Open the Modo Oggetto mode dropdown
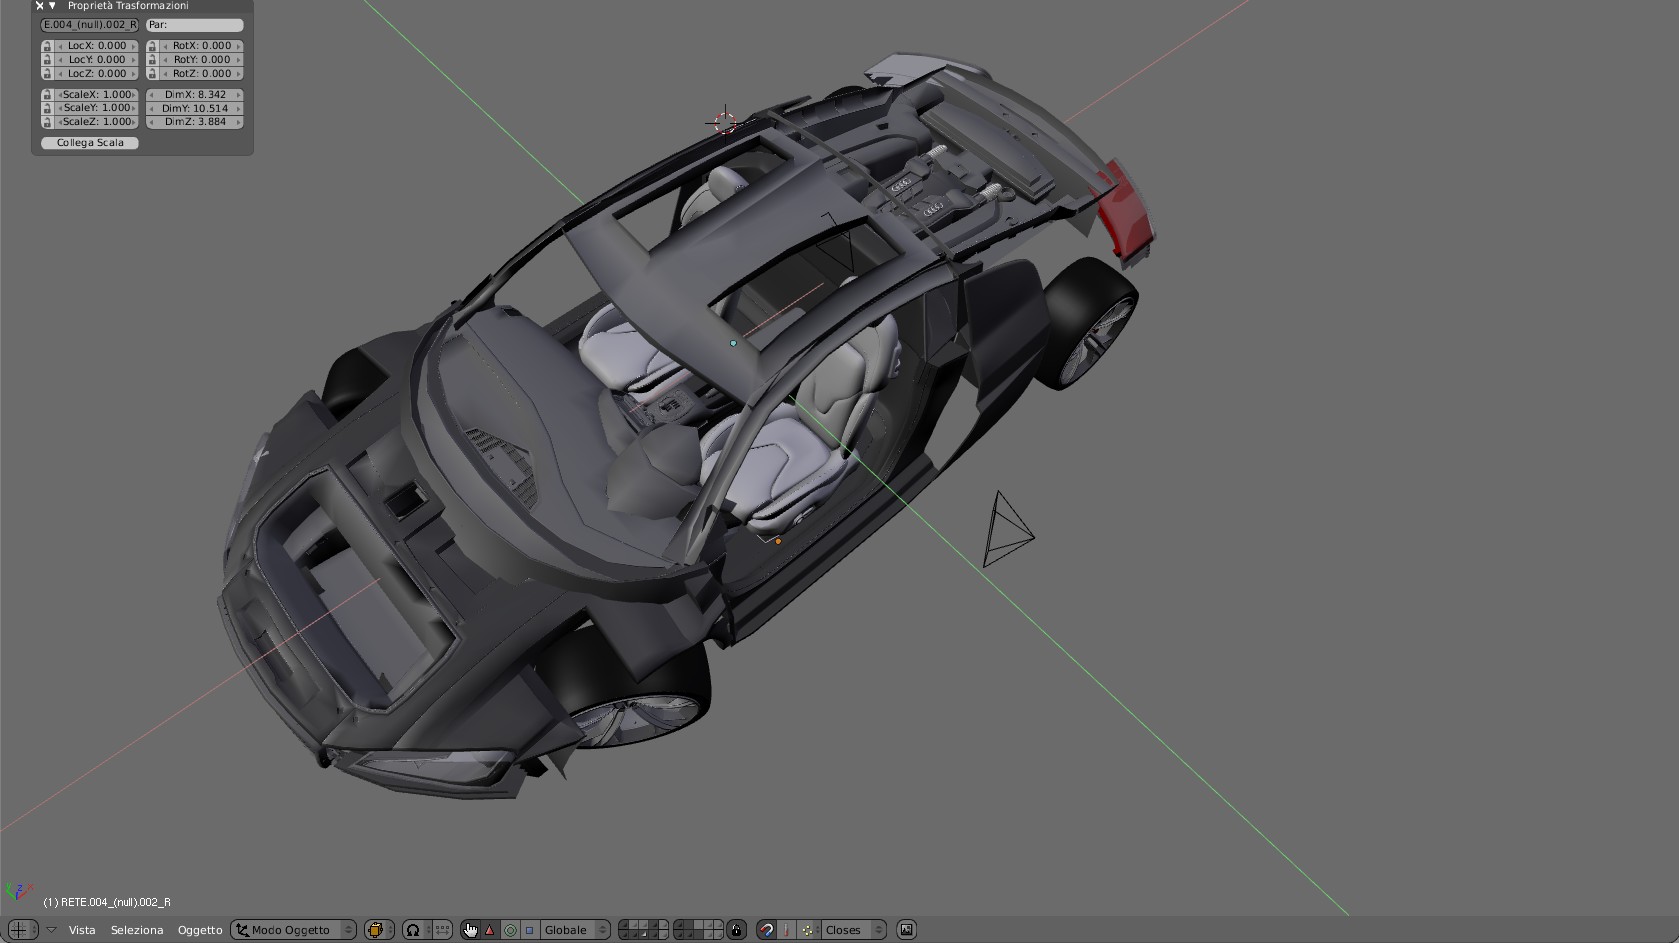 point(293,930)
